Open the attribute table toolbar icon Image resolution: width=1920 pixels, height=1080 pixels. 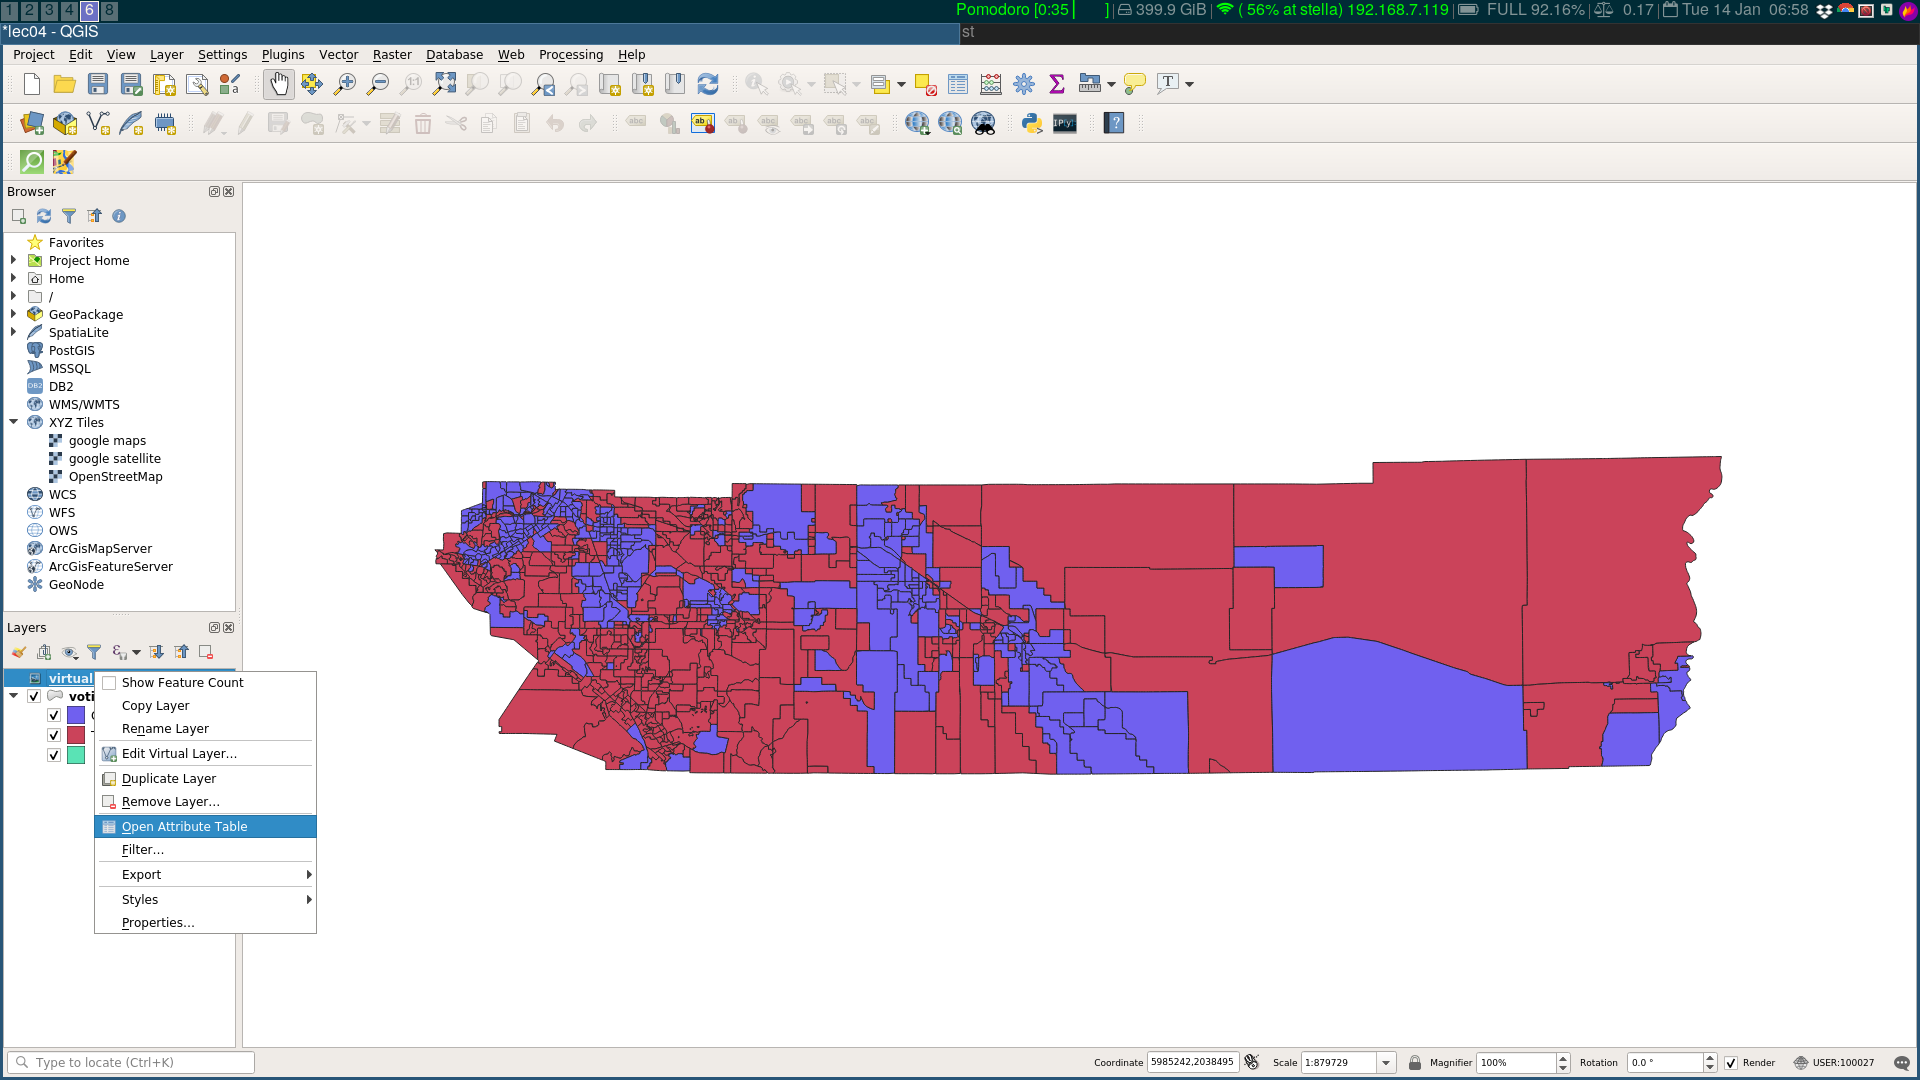(958, 85)
